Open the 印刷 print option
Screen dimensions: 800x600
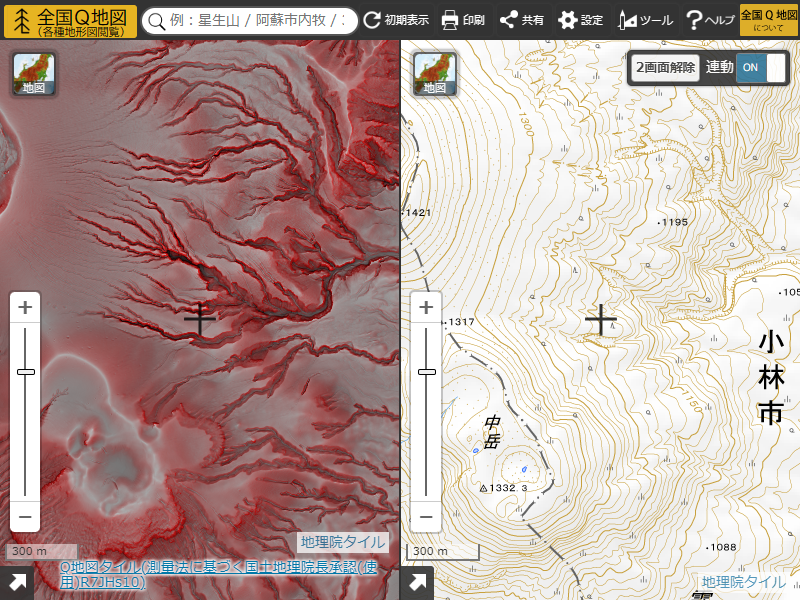[463, 20]
